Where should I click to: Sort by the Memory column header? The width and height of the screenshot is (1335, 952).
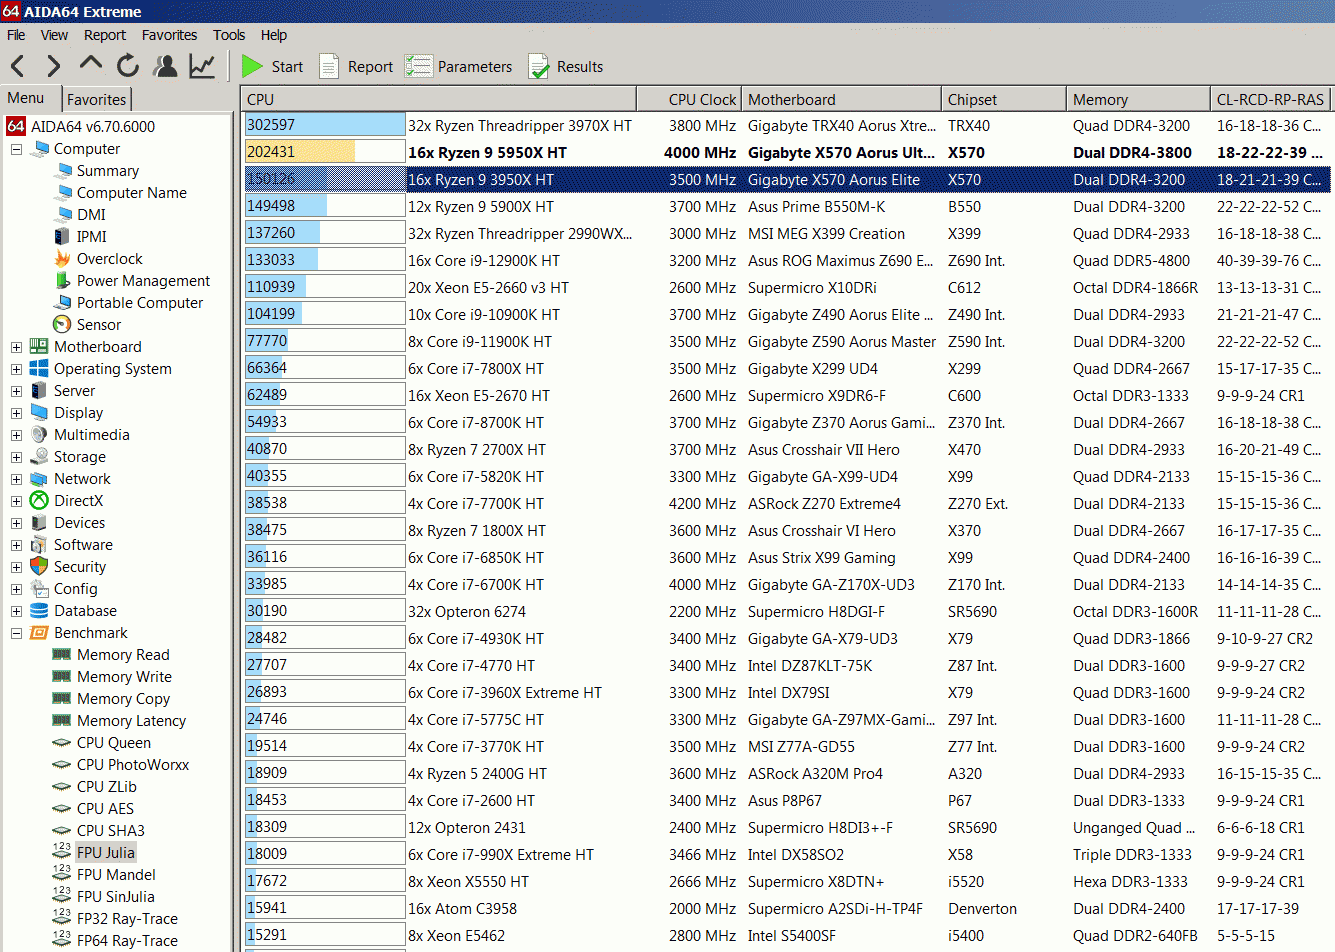1138,99
